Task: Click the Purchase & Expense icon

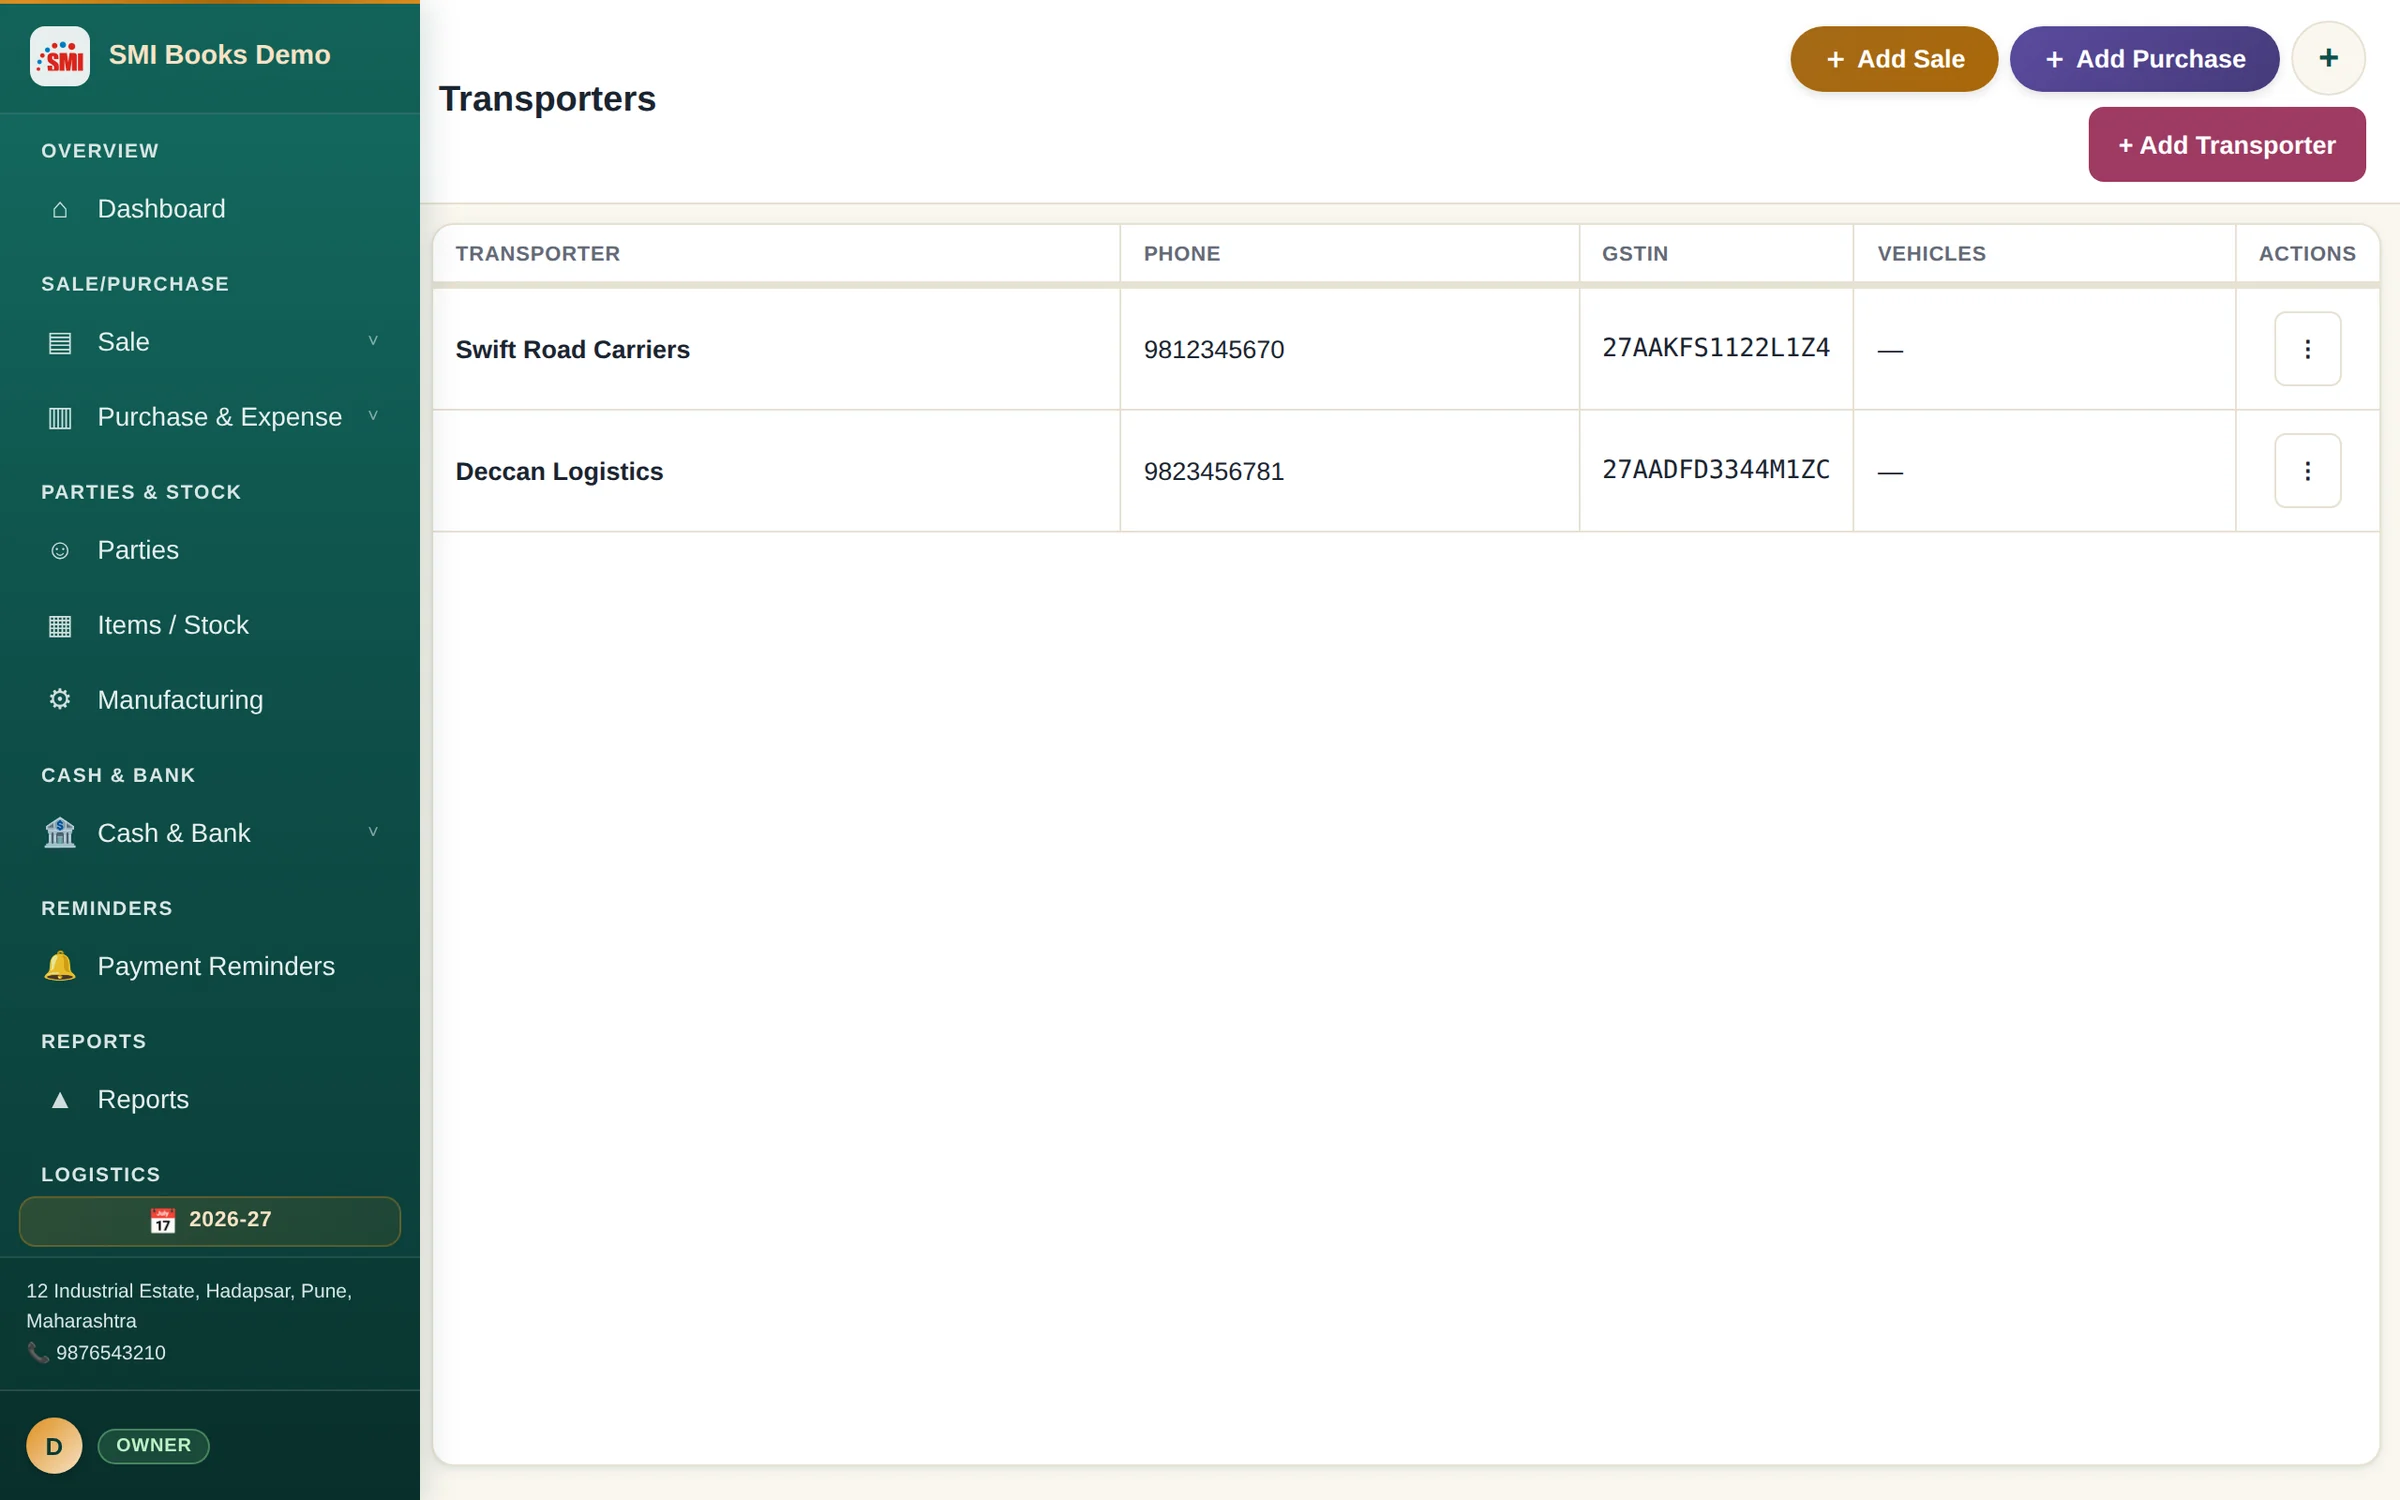Action: pos(60,417)
